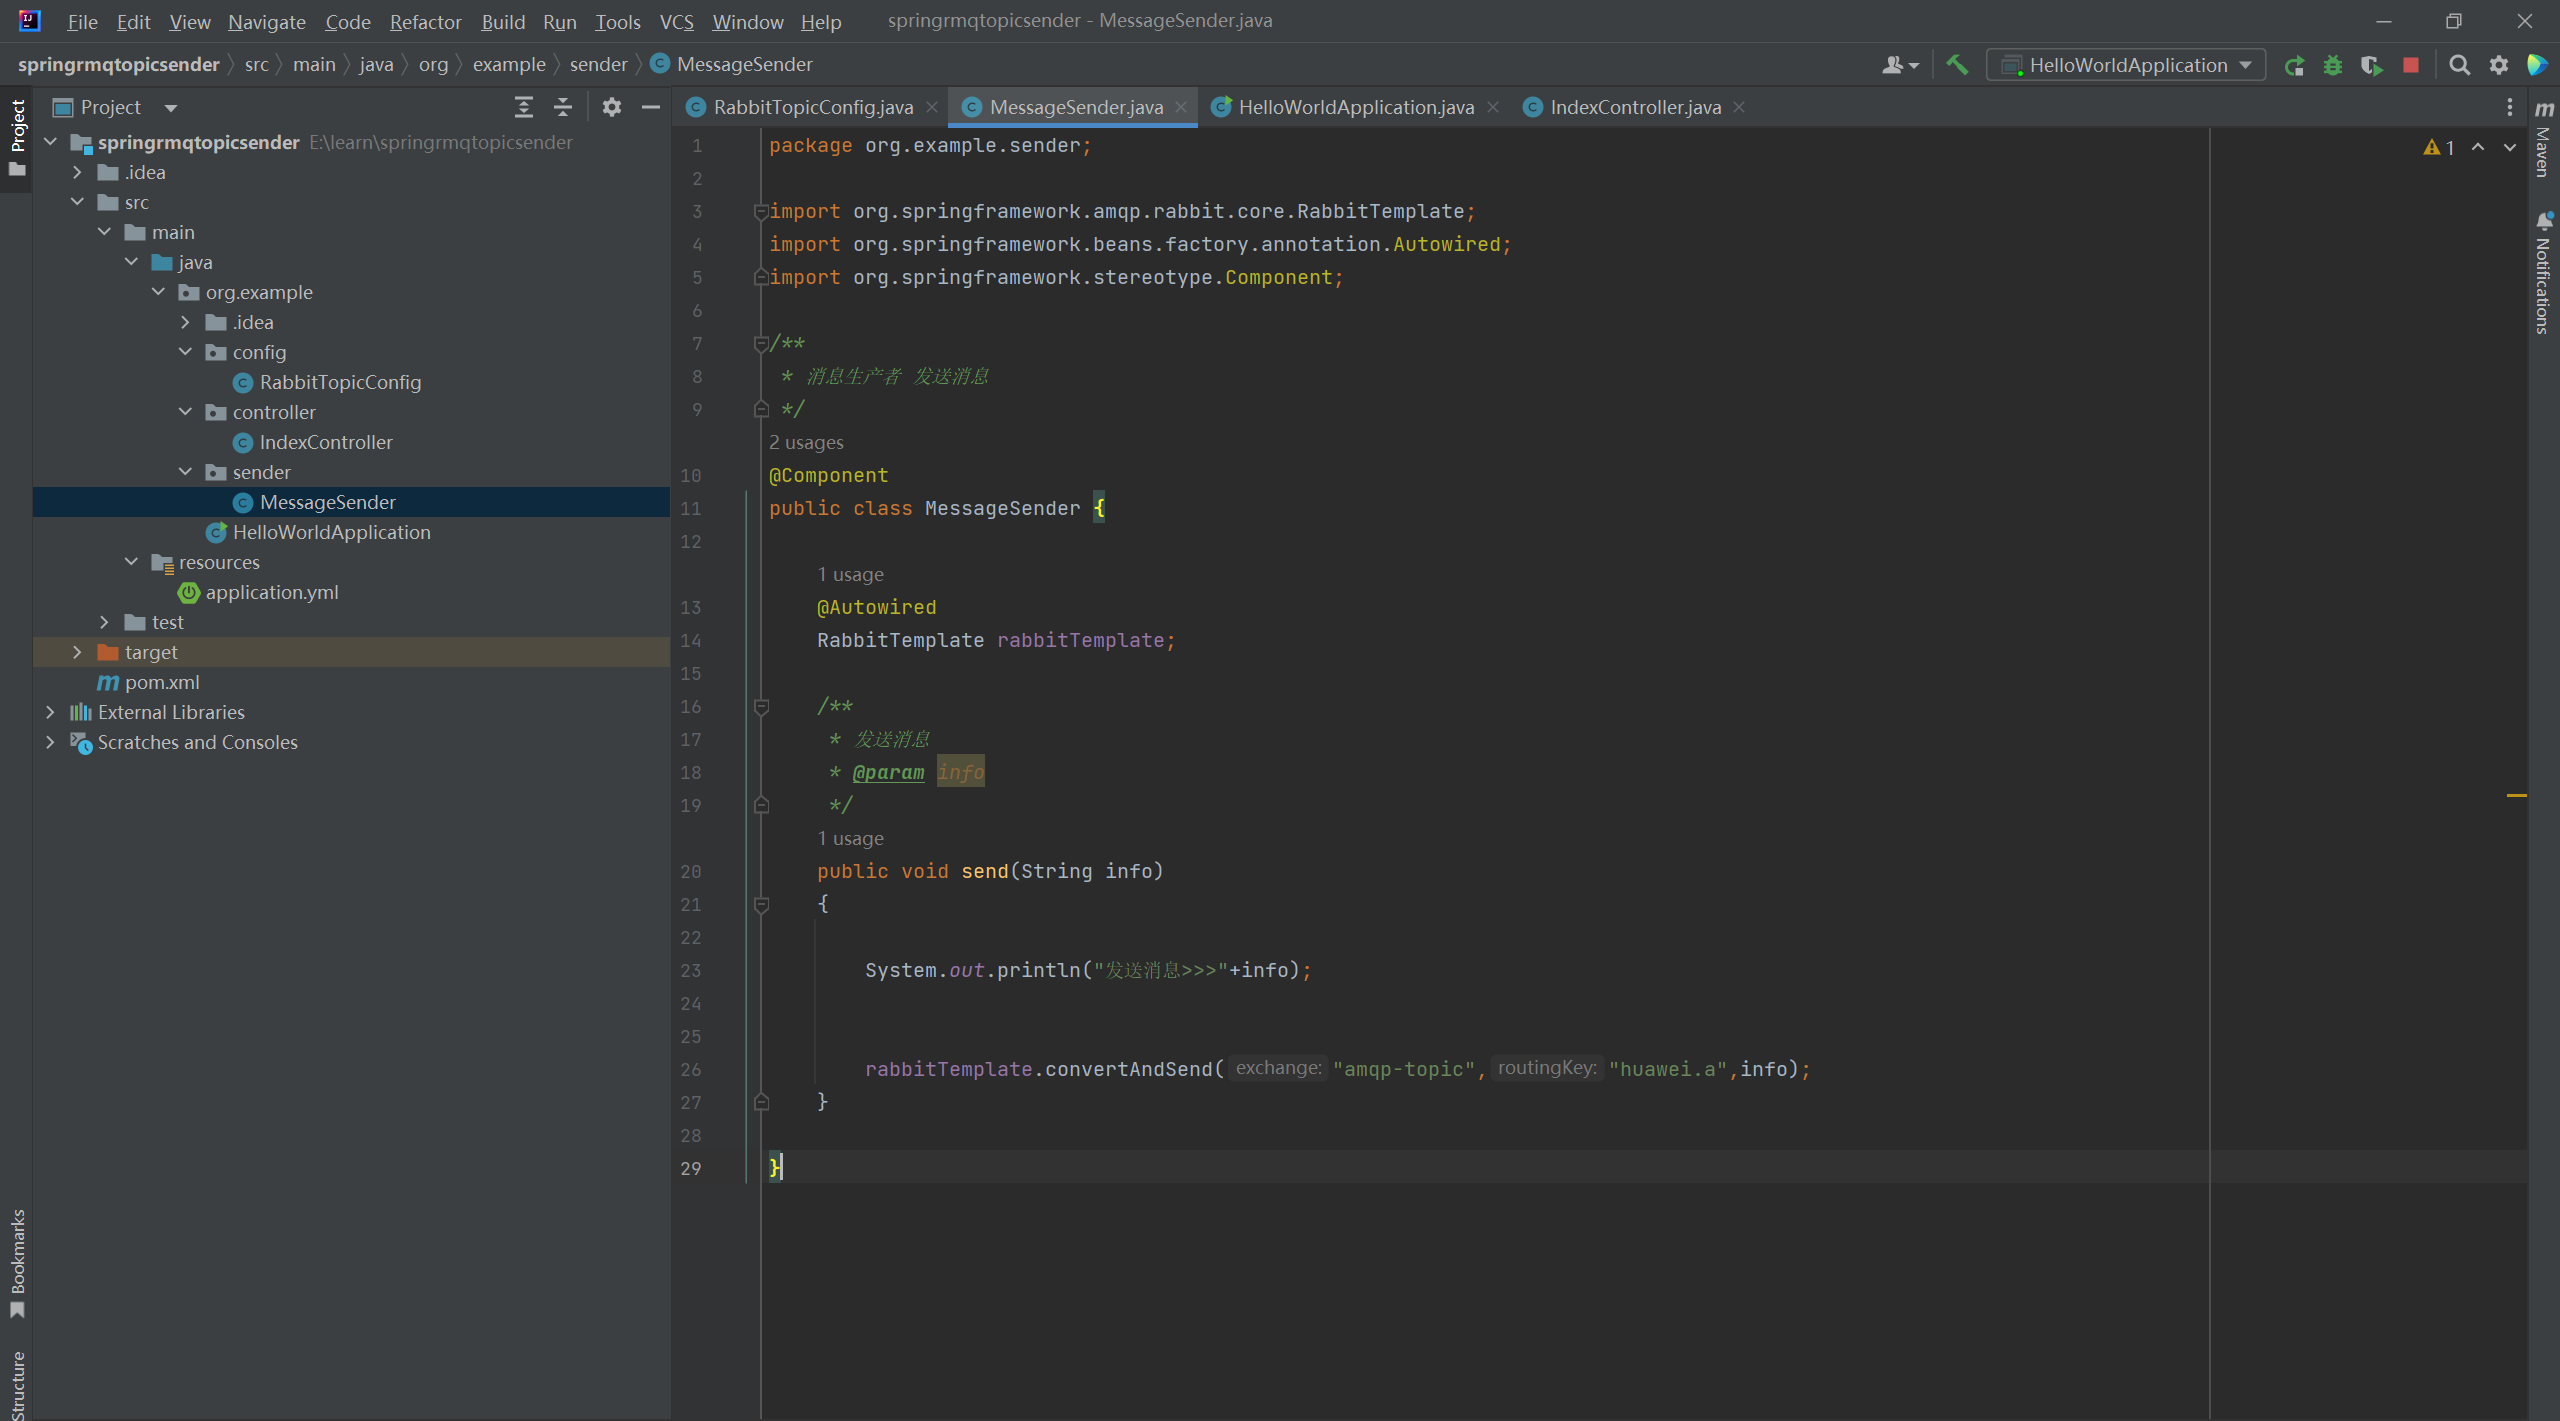
Task: Open Project panel options gear icon
Action: pos(611,107)
